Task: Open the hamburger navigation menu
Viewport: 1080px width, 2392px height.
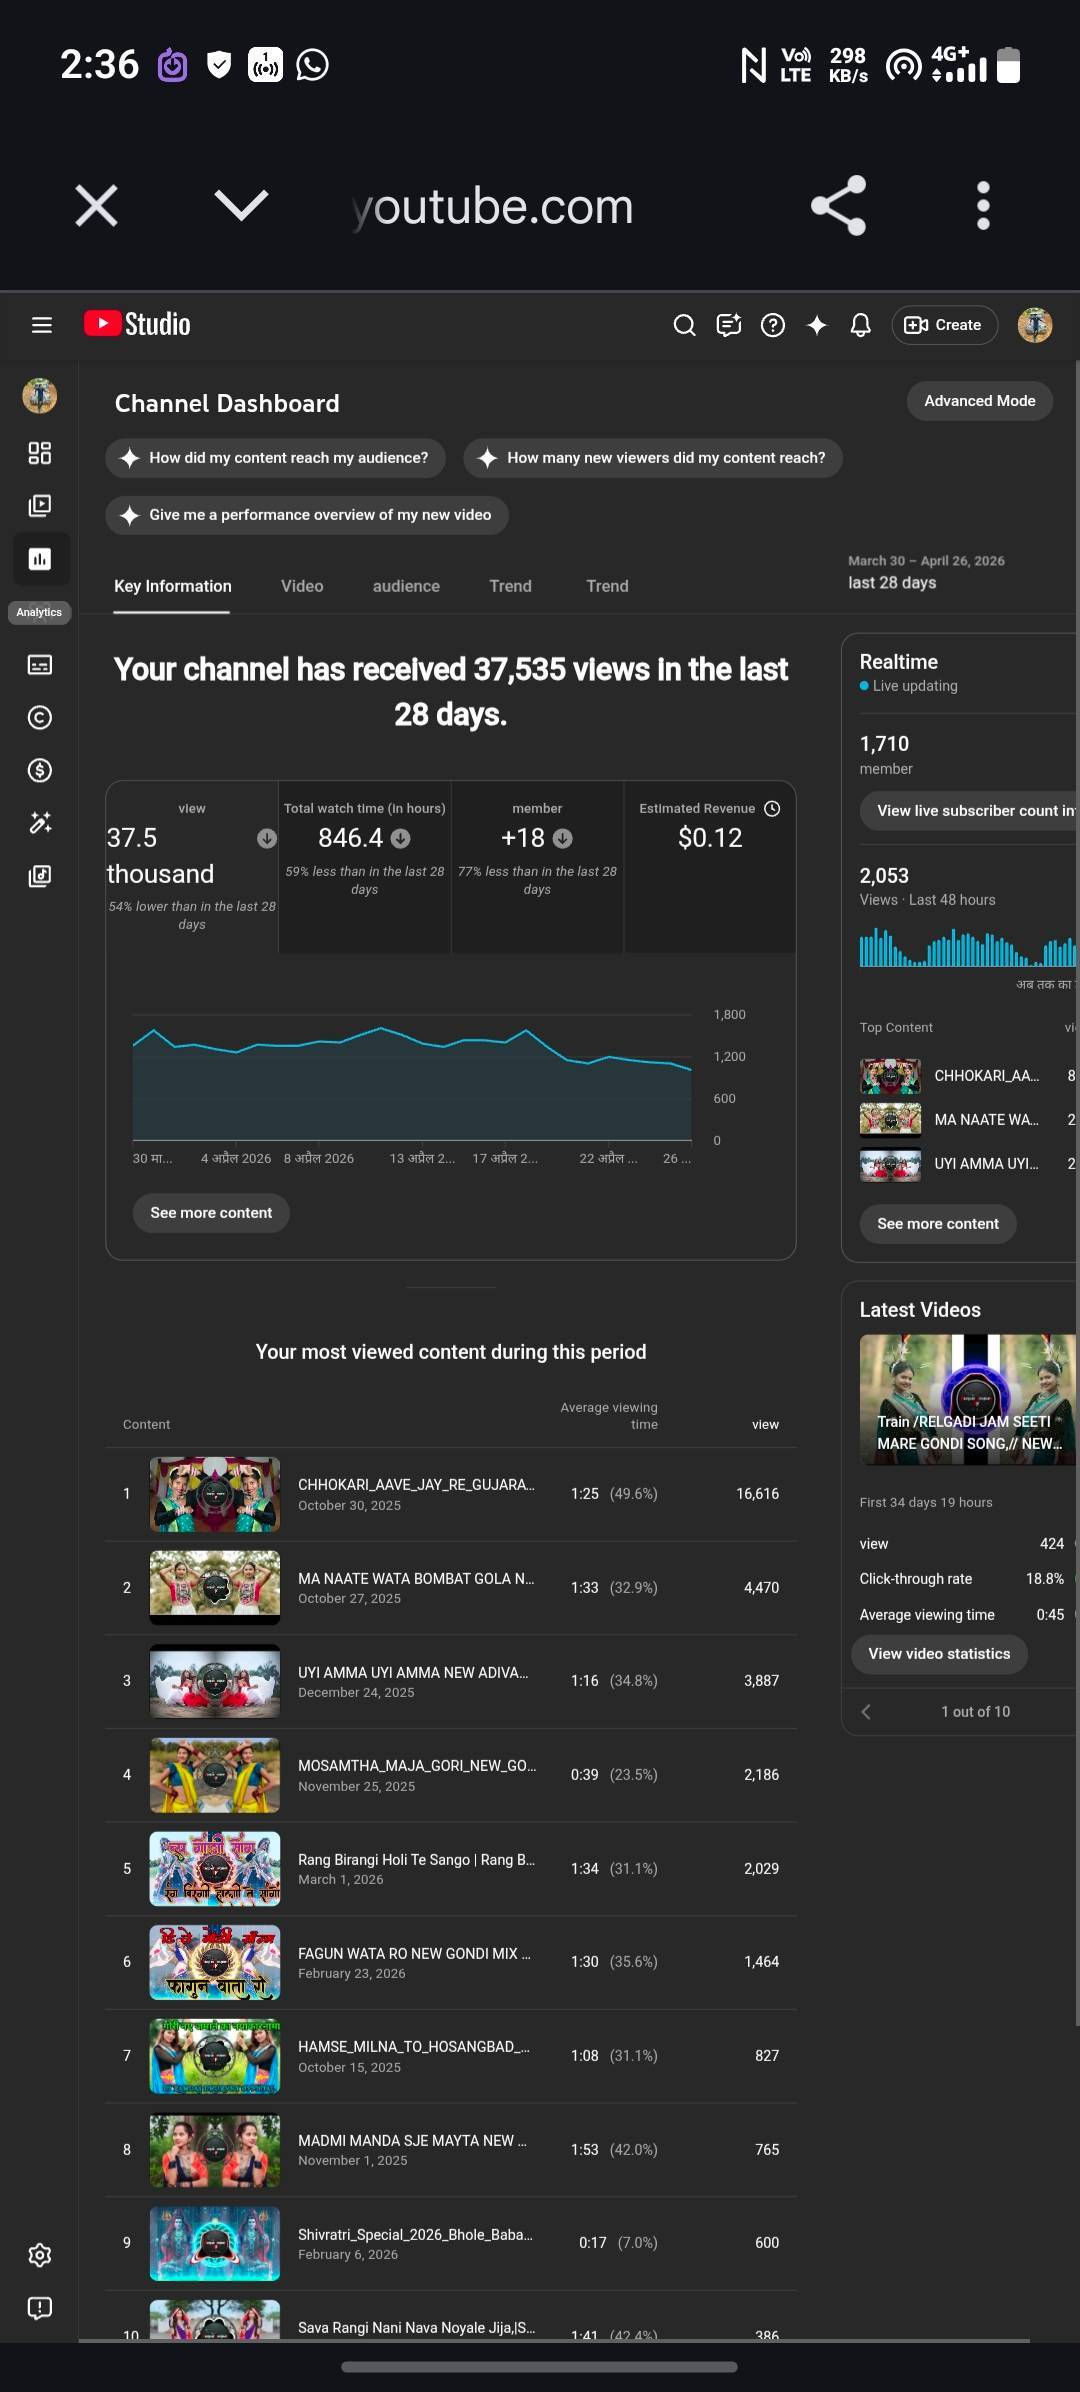Action: point(41,325)
